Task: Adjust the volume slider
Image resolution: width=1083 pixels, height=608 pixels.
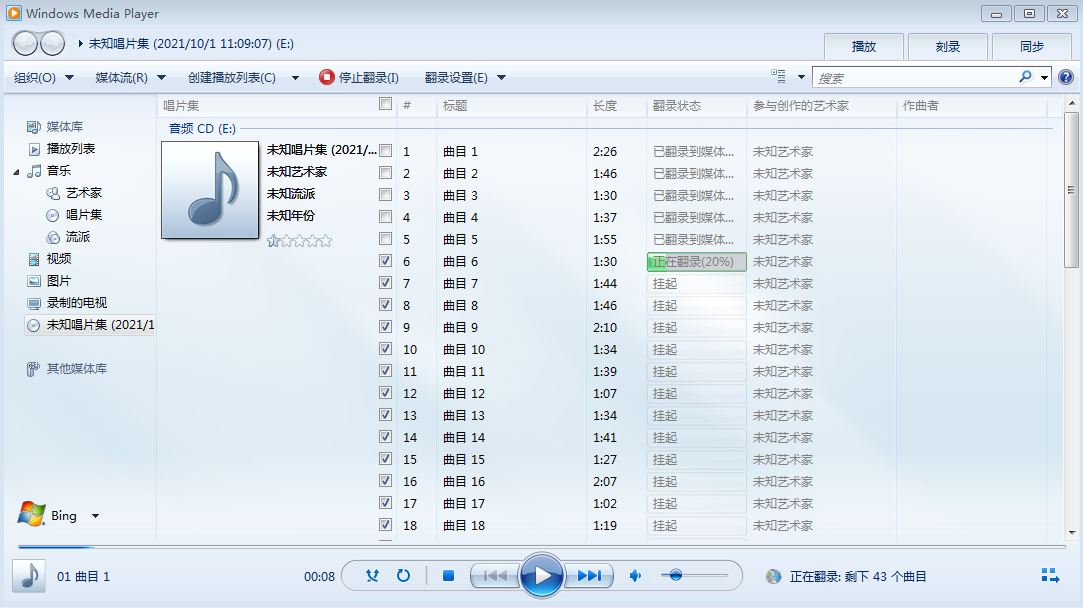Action: click(676, 575)
